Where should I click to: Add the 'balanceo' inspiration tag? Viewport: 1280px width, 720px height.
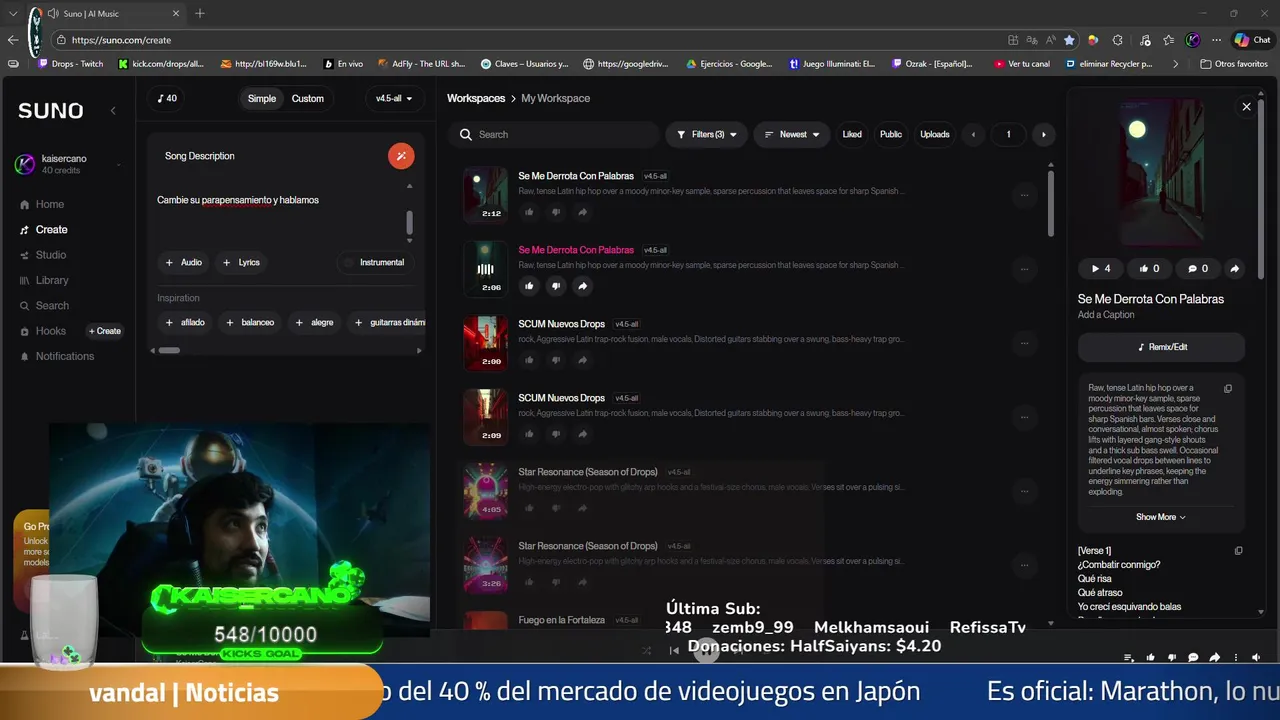pyautogui.click(x=250, y=322)
